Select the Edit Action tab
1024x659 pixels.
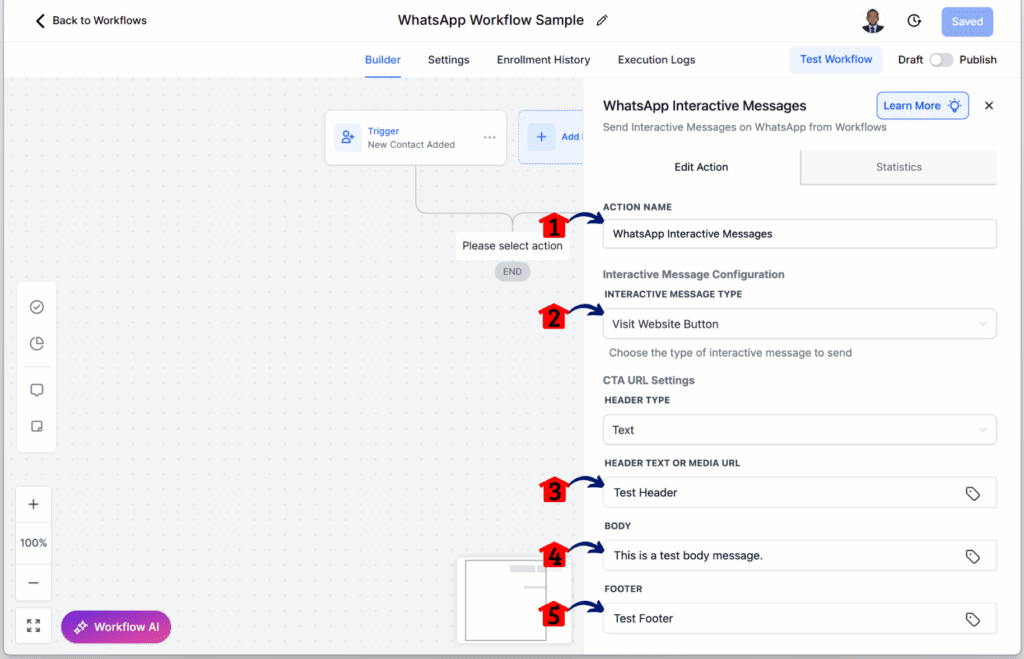(x=701, y=167)
